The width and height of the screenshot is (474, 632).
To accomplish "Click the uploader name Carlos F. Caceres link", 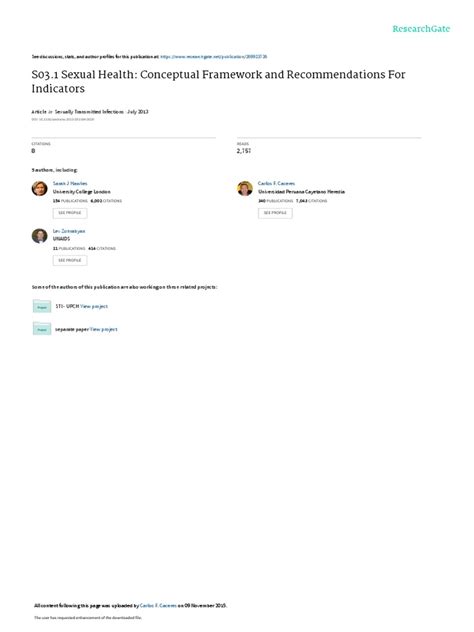I will pyautogui.click(x=158, y=605).
